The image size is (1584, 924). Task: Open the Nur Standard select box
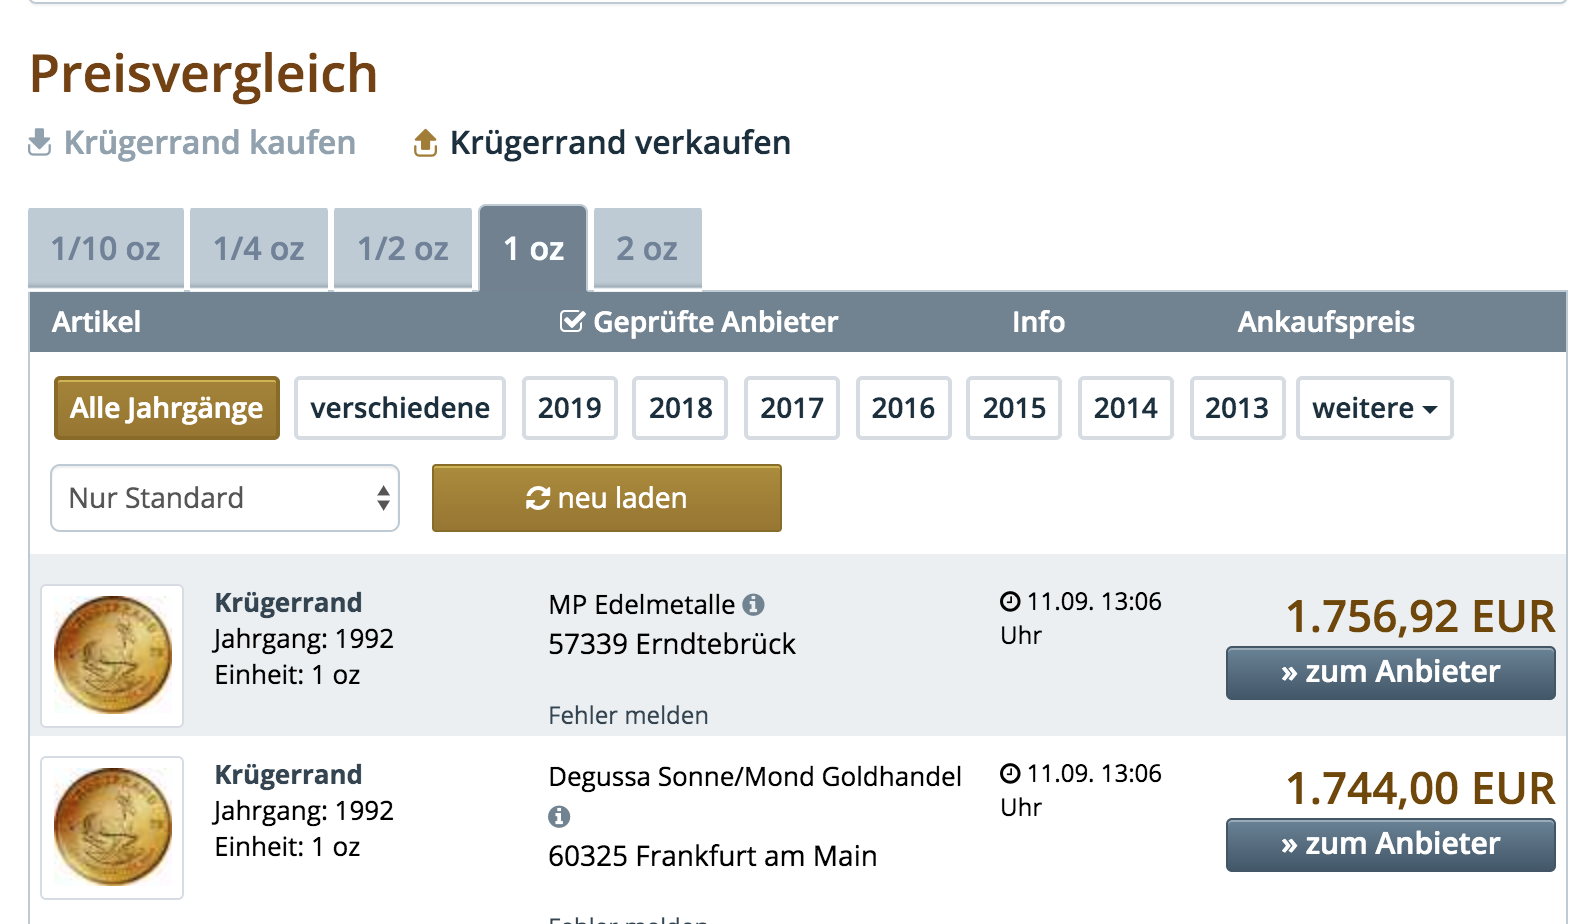pos(225,498)
